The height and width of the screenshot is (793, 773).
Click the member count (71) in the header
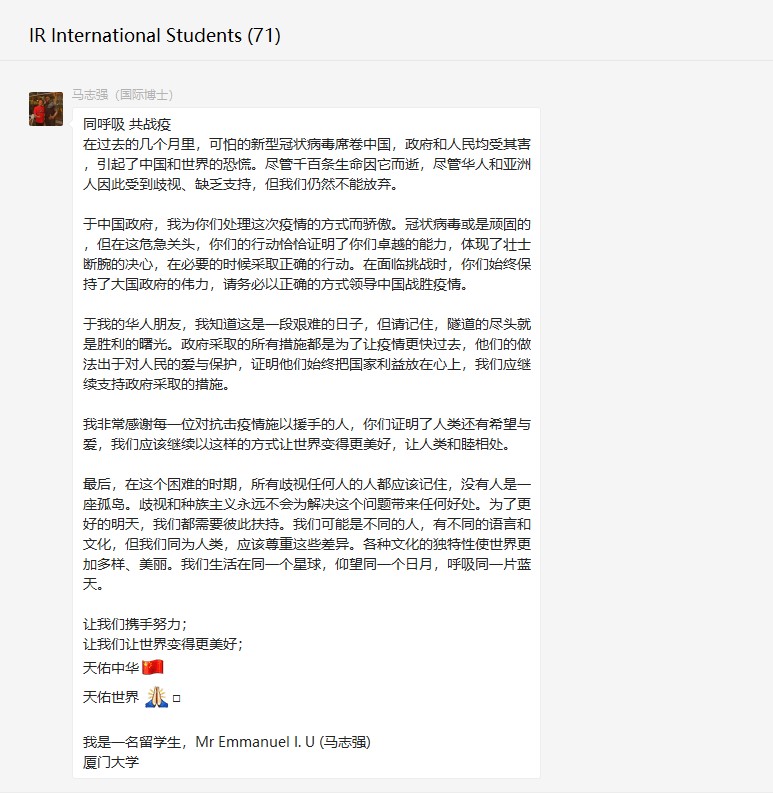click(x=264, y=35)
